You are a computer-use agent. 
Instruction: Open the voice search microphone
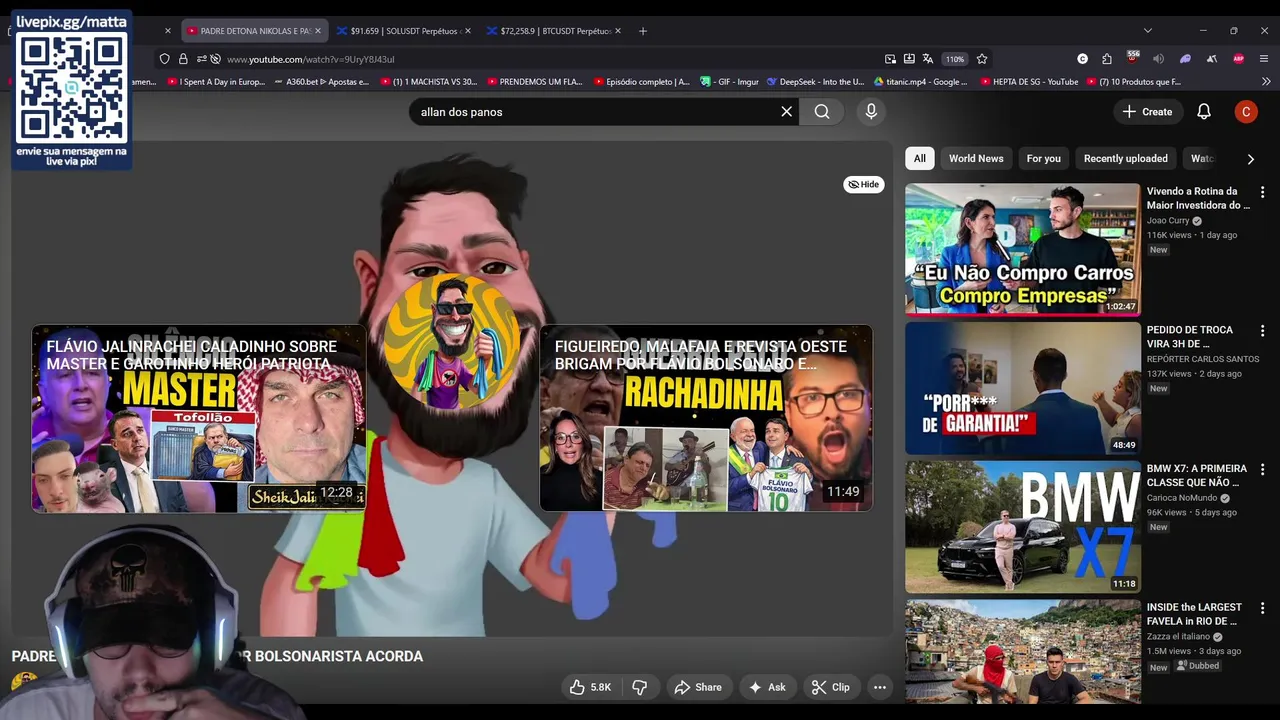point(871,112)
